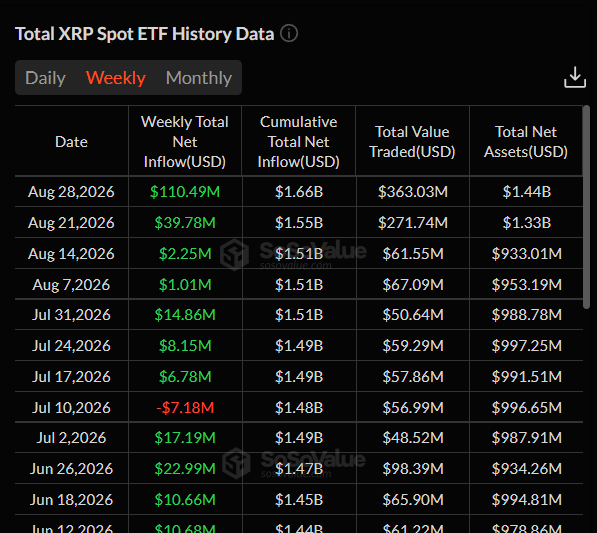
Task: Click the info icon beside History Data title
Action: pyautogui.click(x=289, y=34)
